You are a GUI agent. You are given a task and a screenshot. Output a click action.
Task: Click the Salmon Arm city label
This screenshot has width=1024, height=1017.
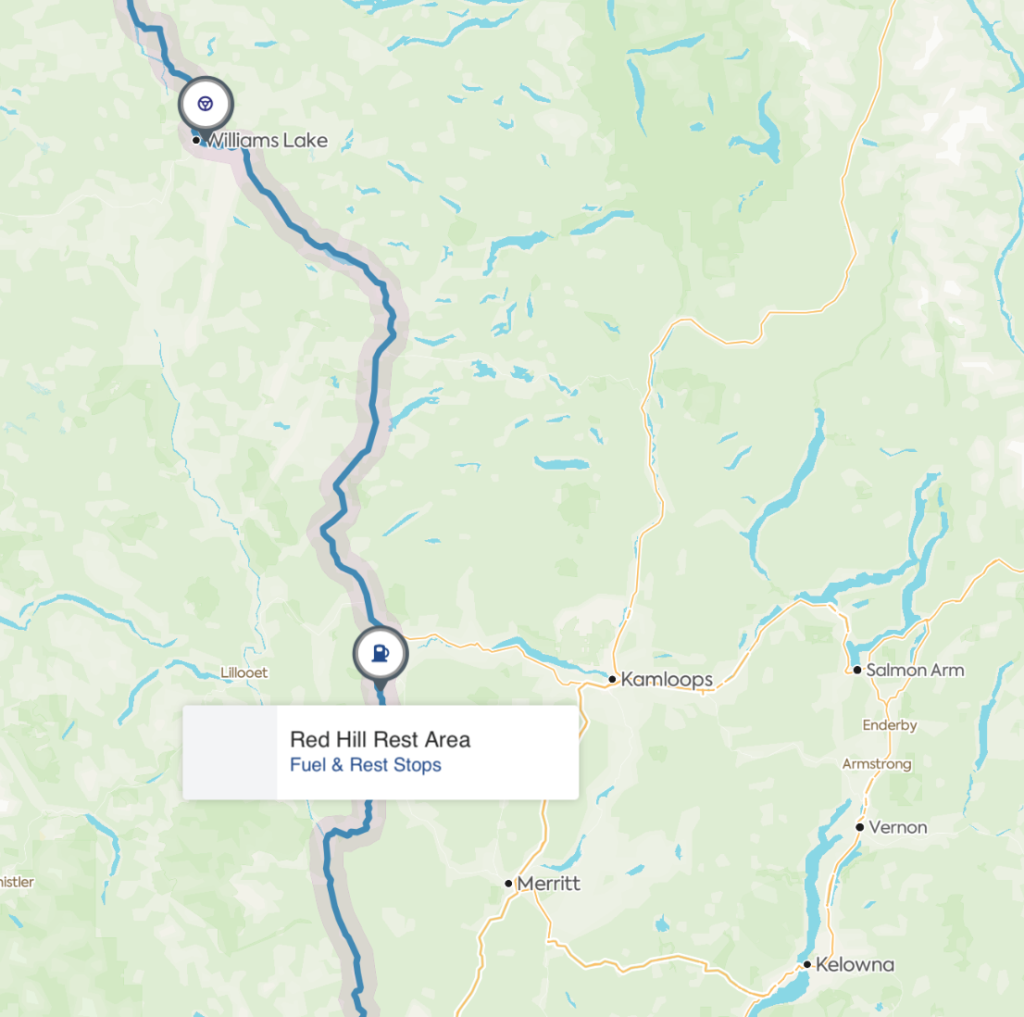coord(915,670)
